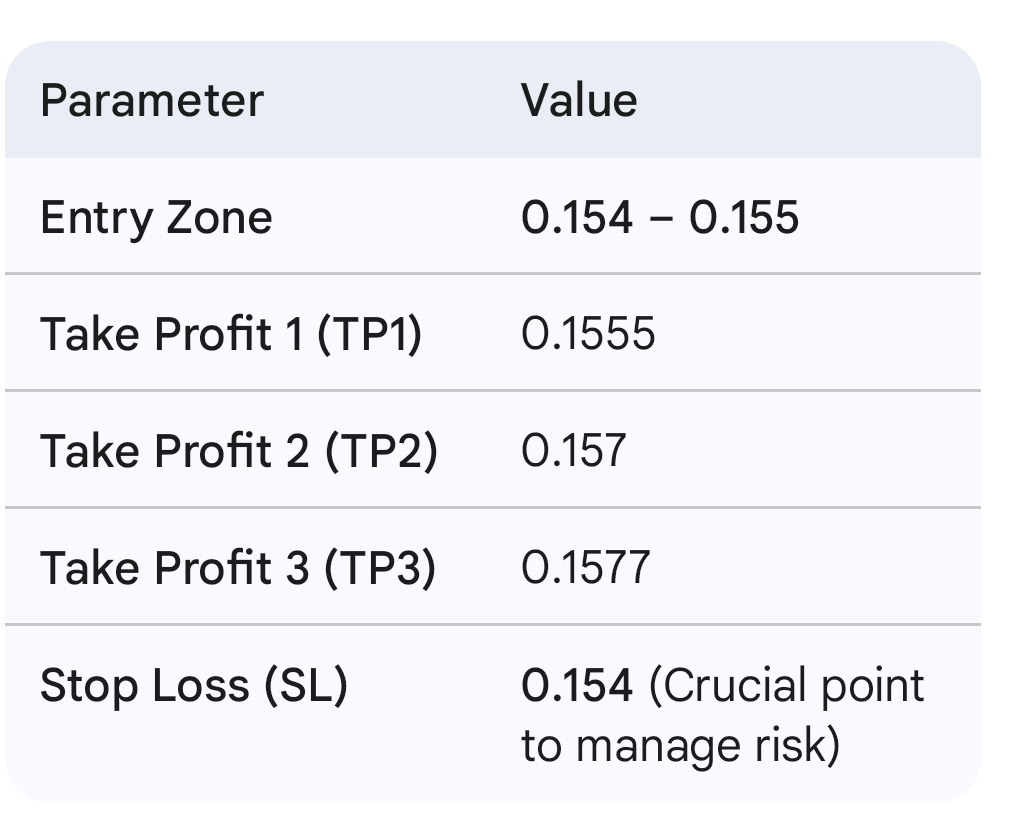Screen dimensions: 1034x815
Task: Click the Value column header
Action: tap(578, 101)
